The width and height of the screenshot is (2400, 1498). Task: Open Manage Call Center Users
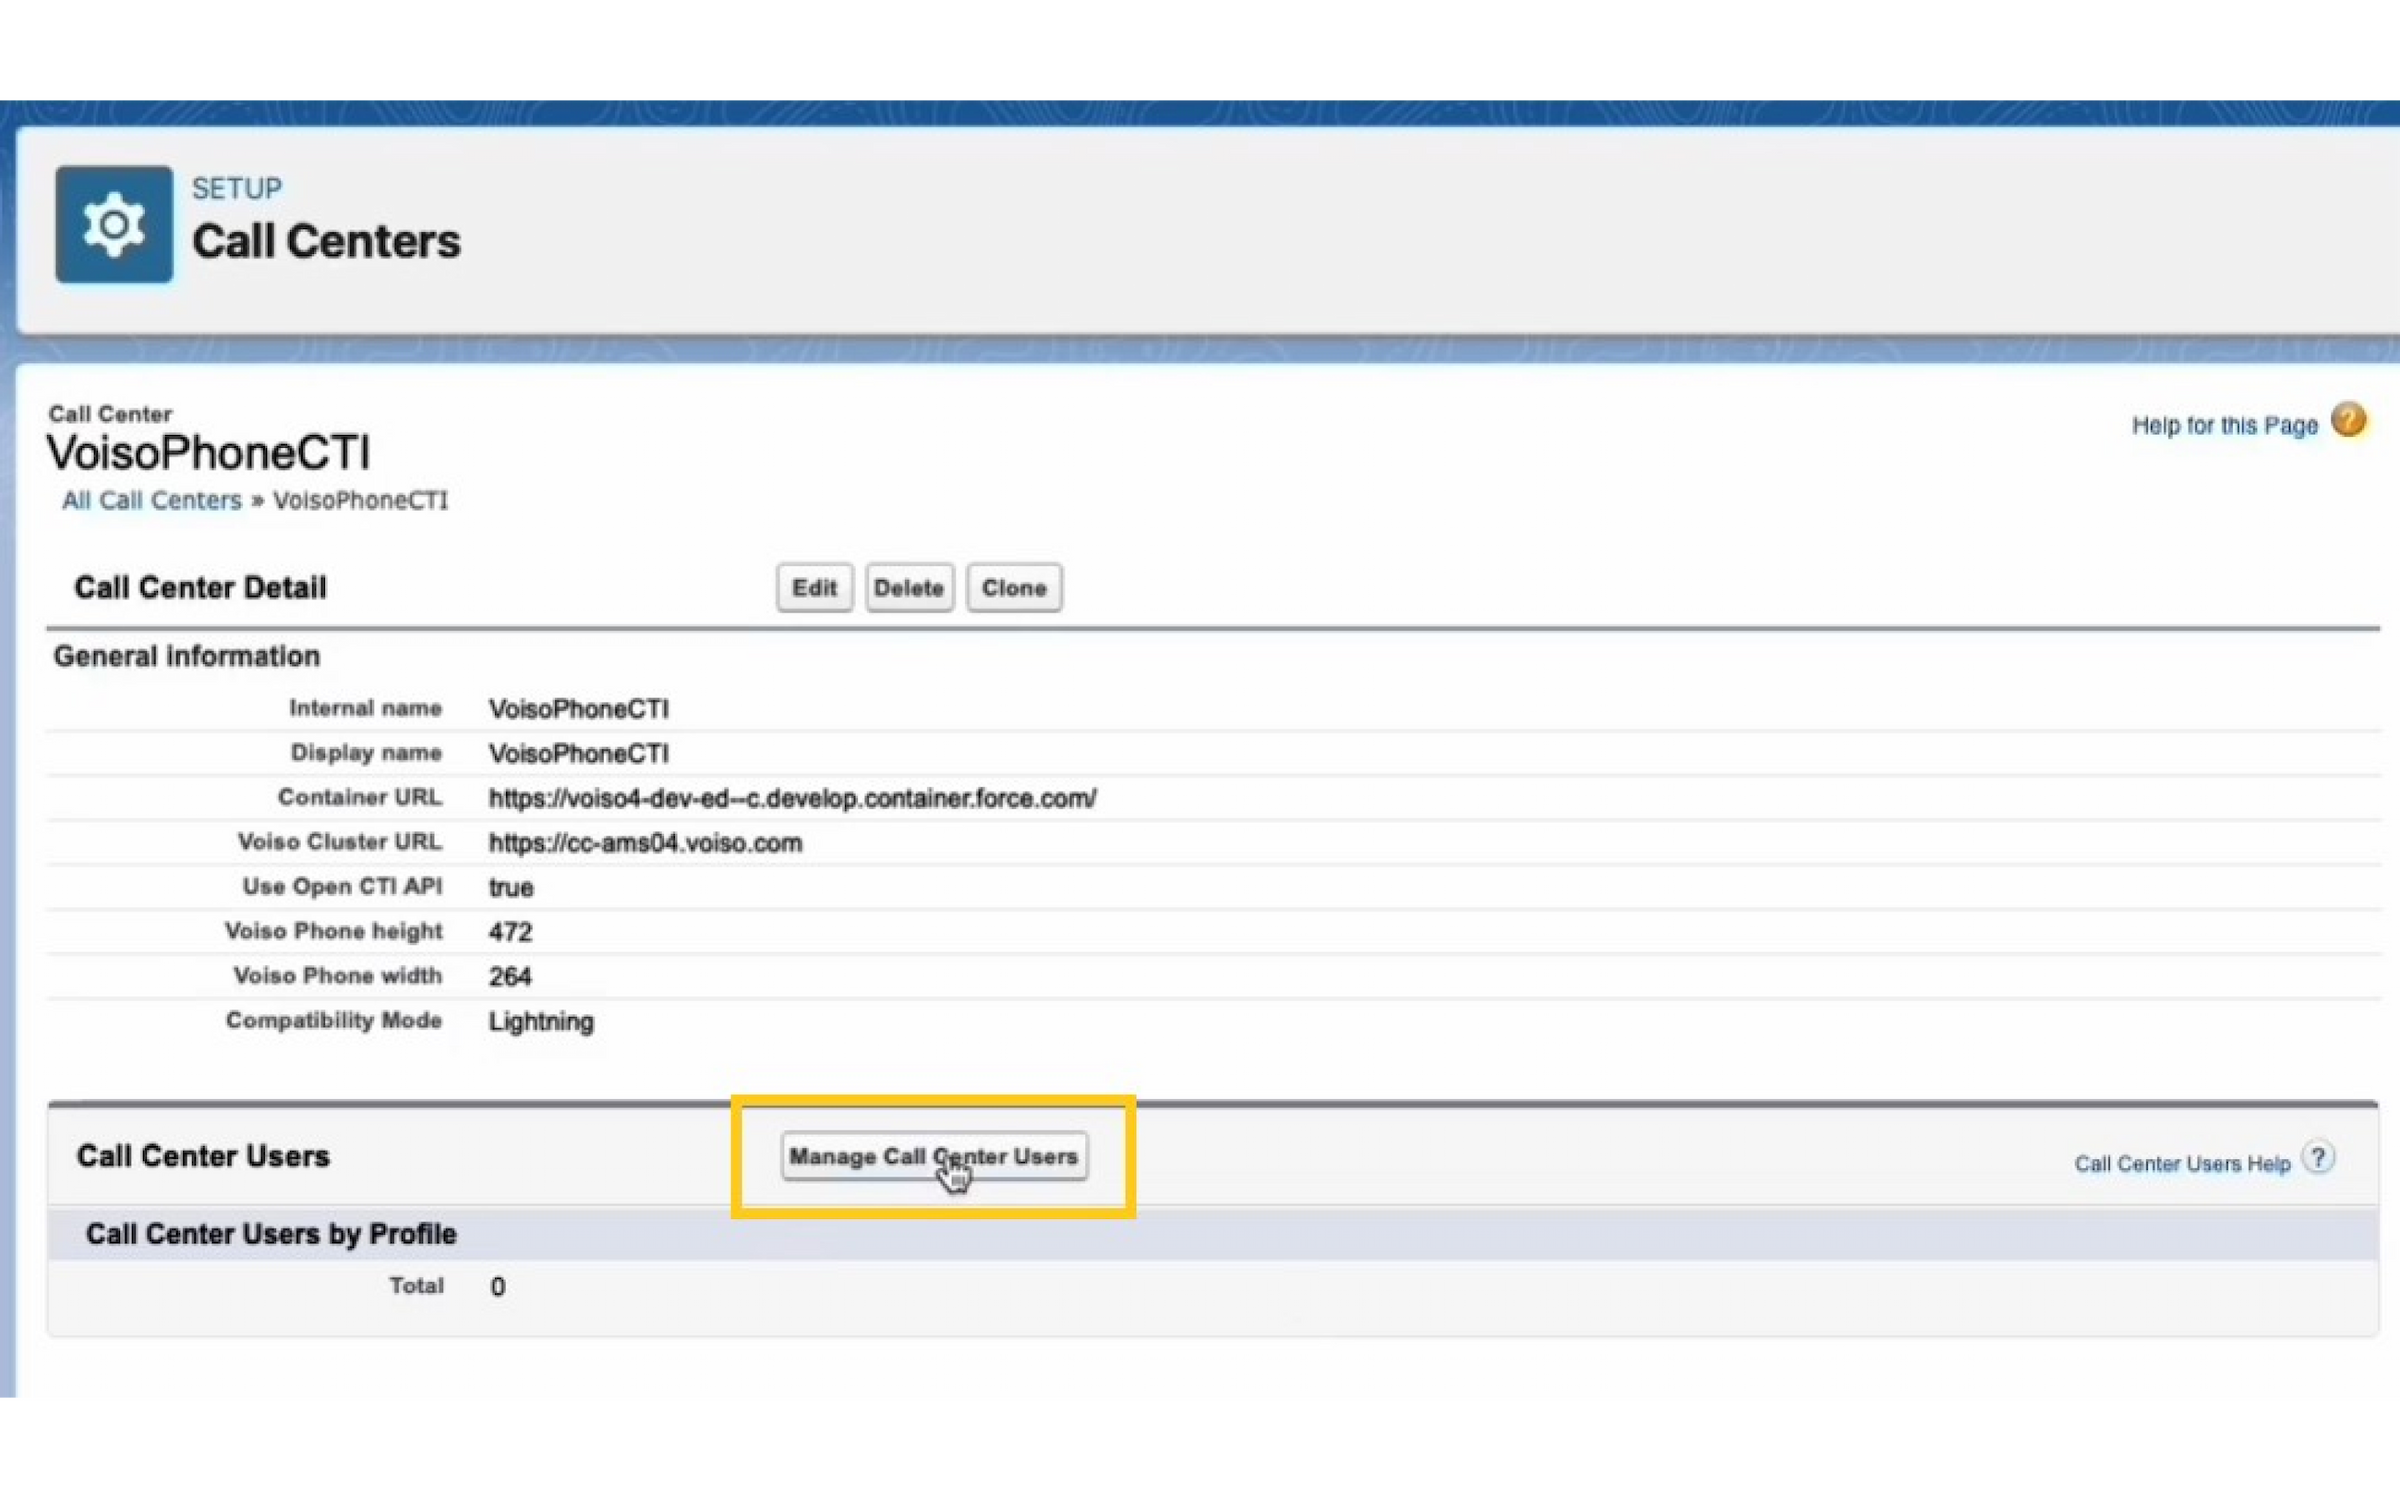(x=934, y=1157)
